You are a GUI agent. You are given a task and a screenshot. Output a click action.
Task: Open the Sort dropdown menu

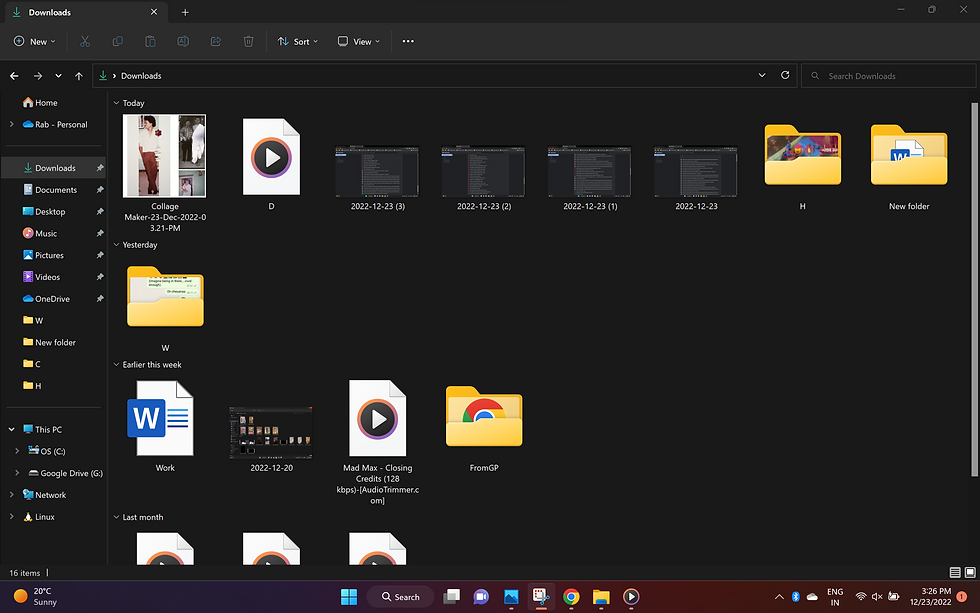click(298, 41)
